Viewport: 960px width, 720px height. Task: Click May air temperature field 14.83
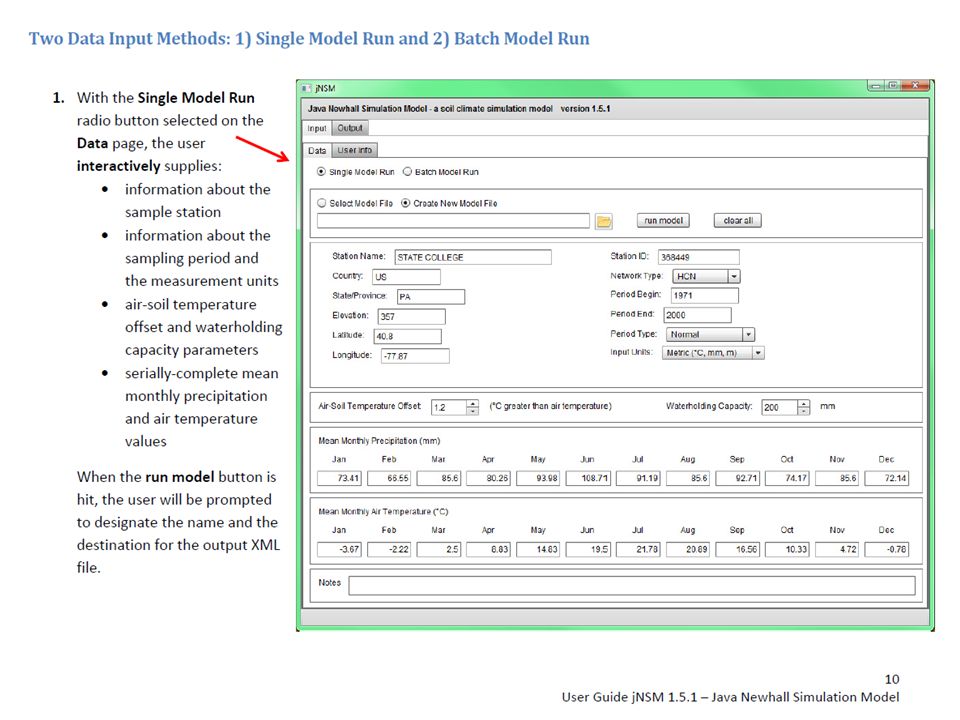pos(538,549)
